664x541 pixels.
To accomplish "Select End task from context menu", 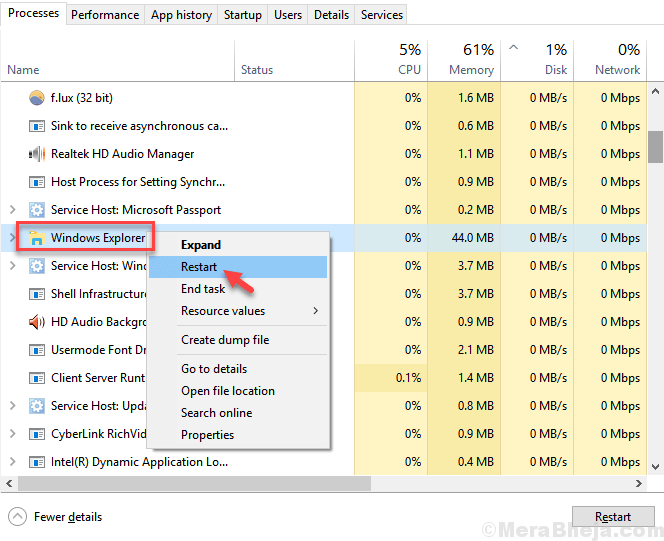I will coord(238,289).
